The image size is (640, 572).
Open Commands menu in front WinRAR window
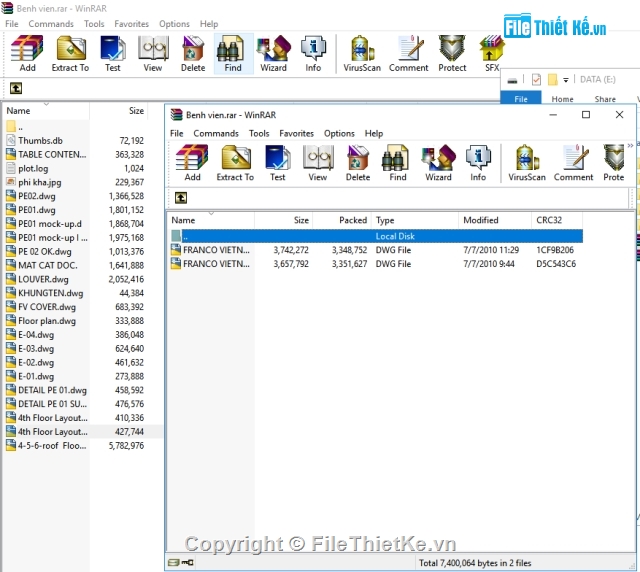coord(216,134)
